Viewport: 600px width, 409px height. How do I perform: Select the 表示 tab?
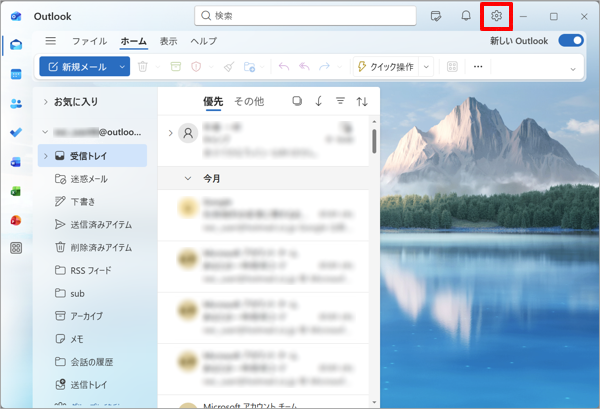(x=168, y=41)
